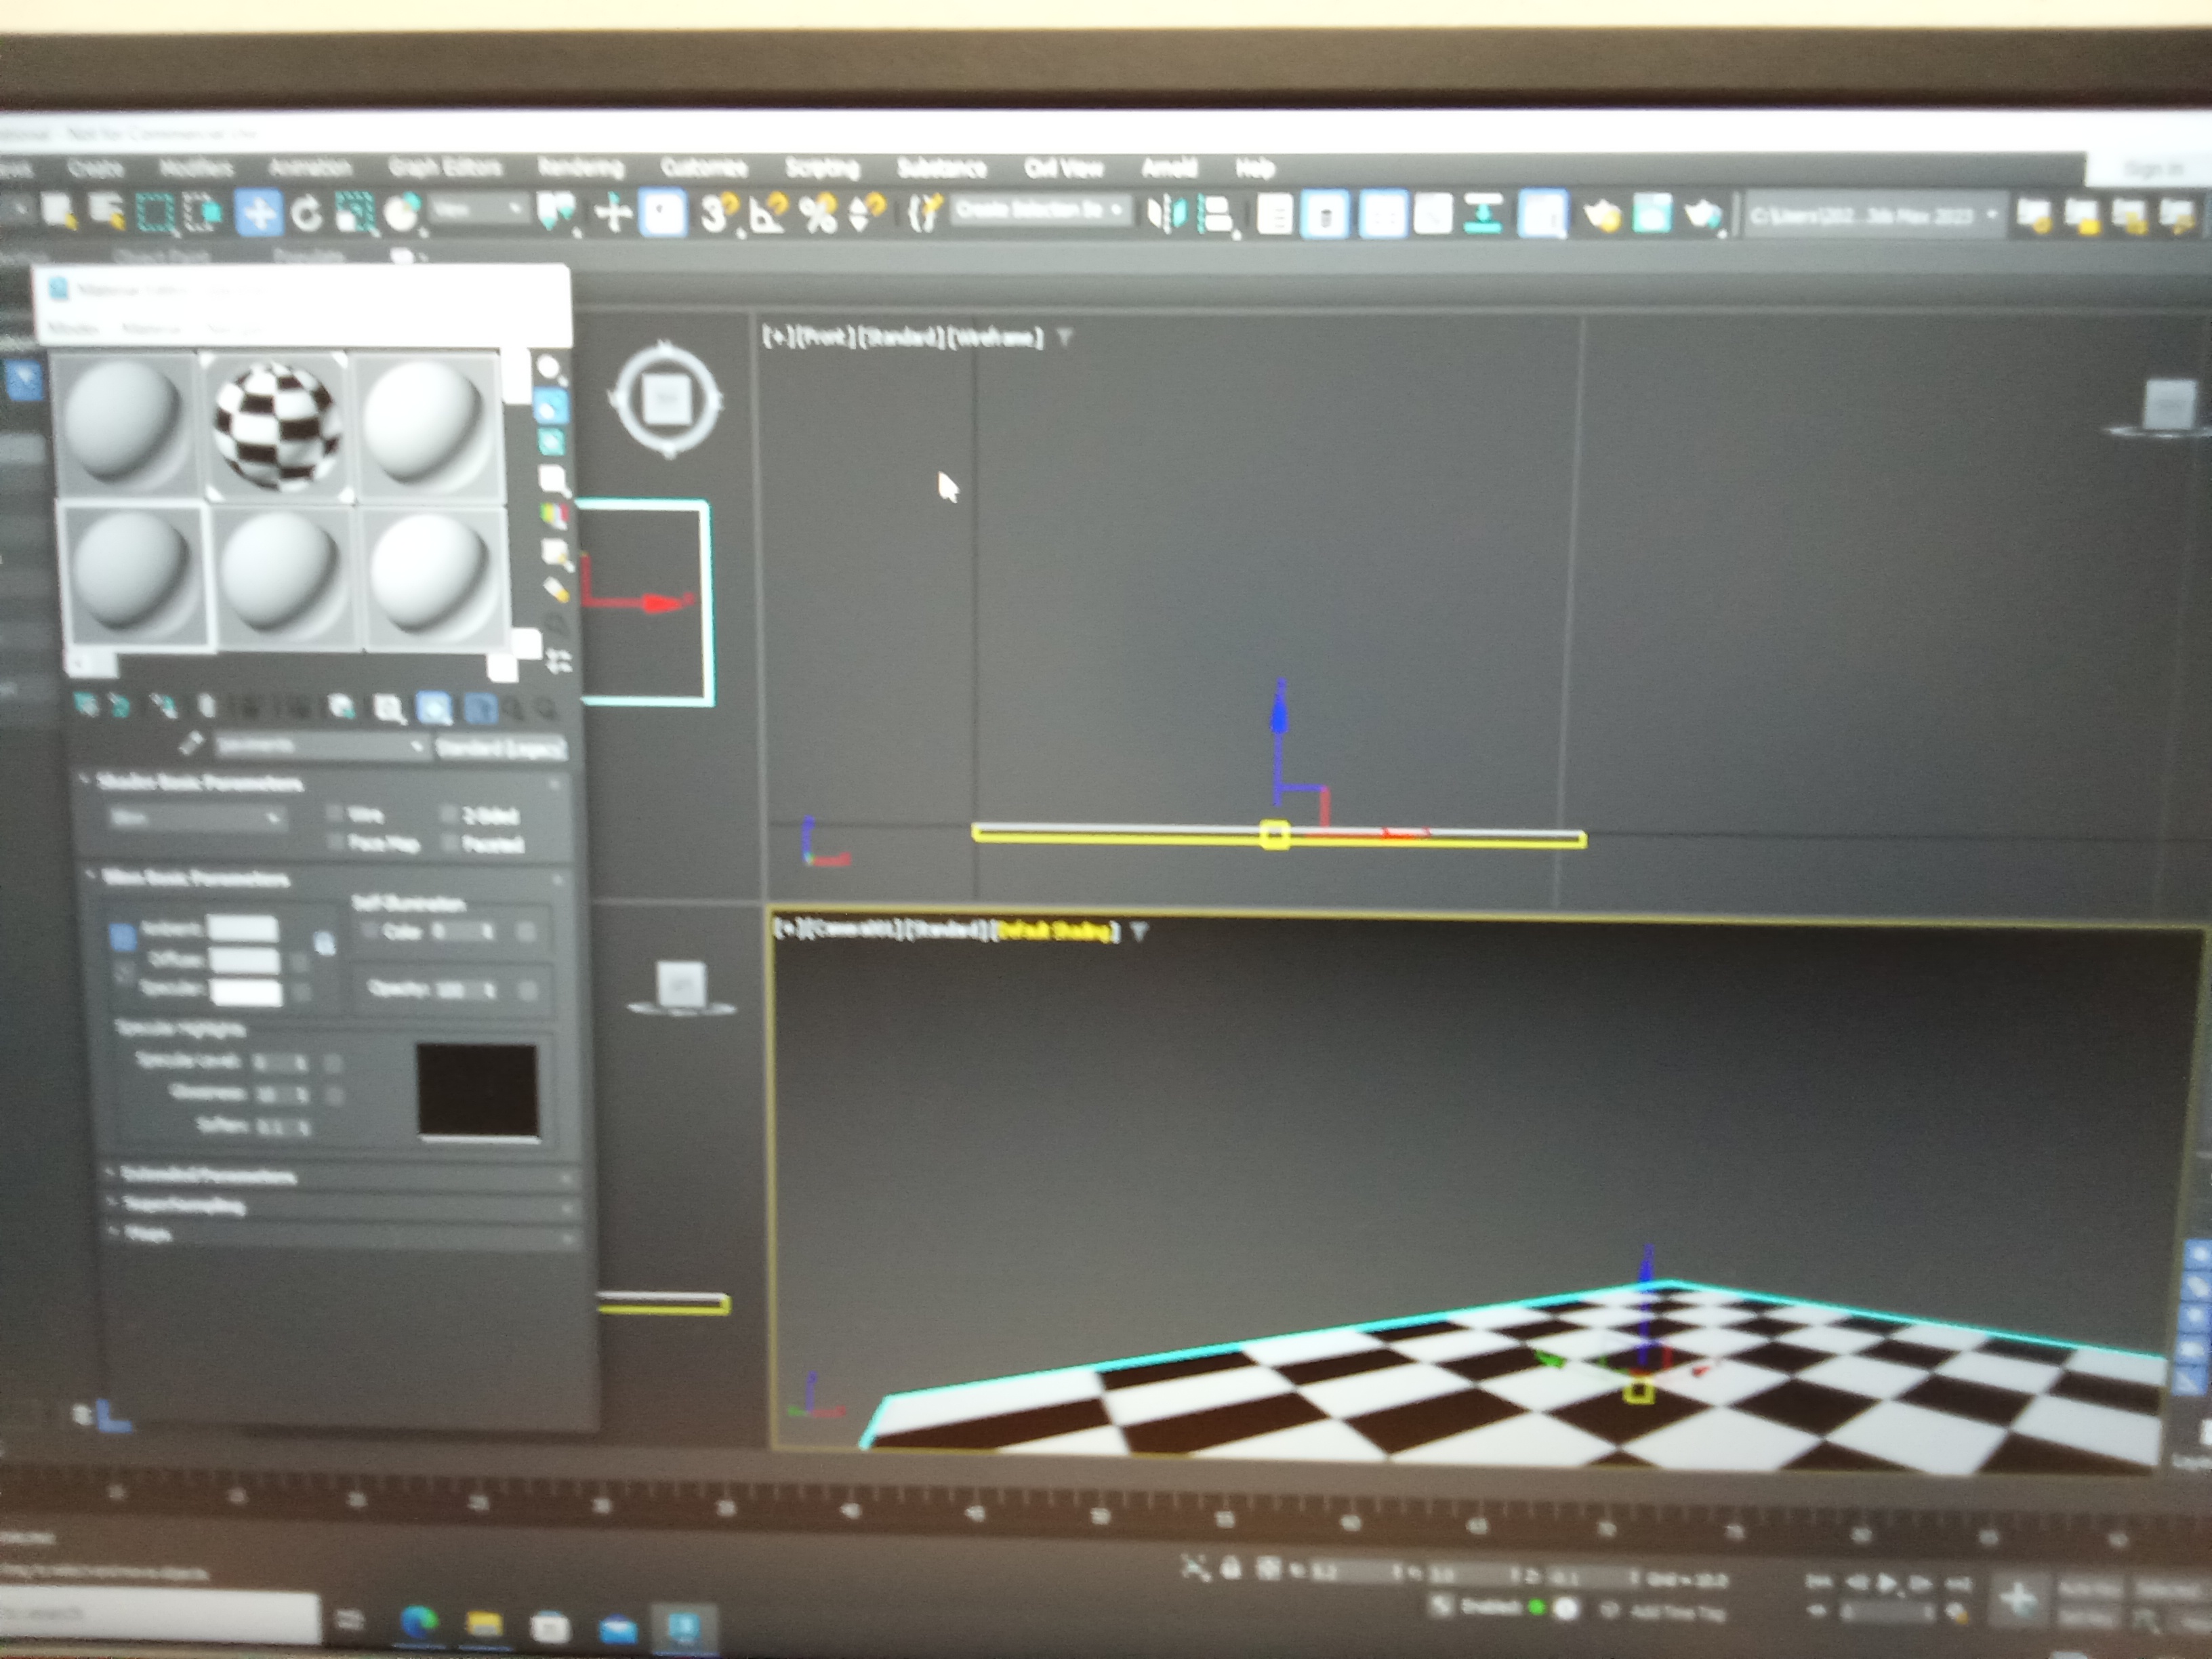
Task: Toggle the Layer Explorer icon
Action: [1325, 215]
